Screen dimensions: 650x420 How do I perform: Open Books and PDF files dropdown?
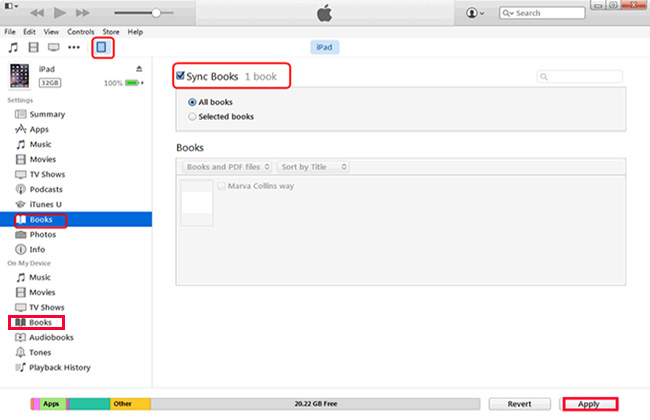[x=227, y=167]
